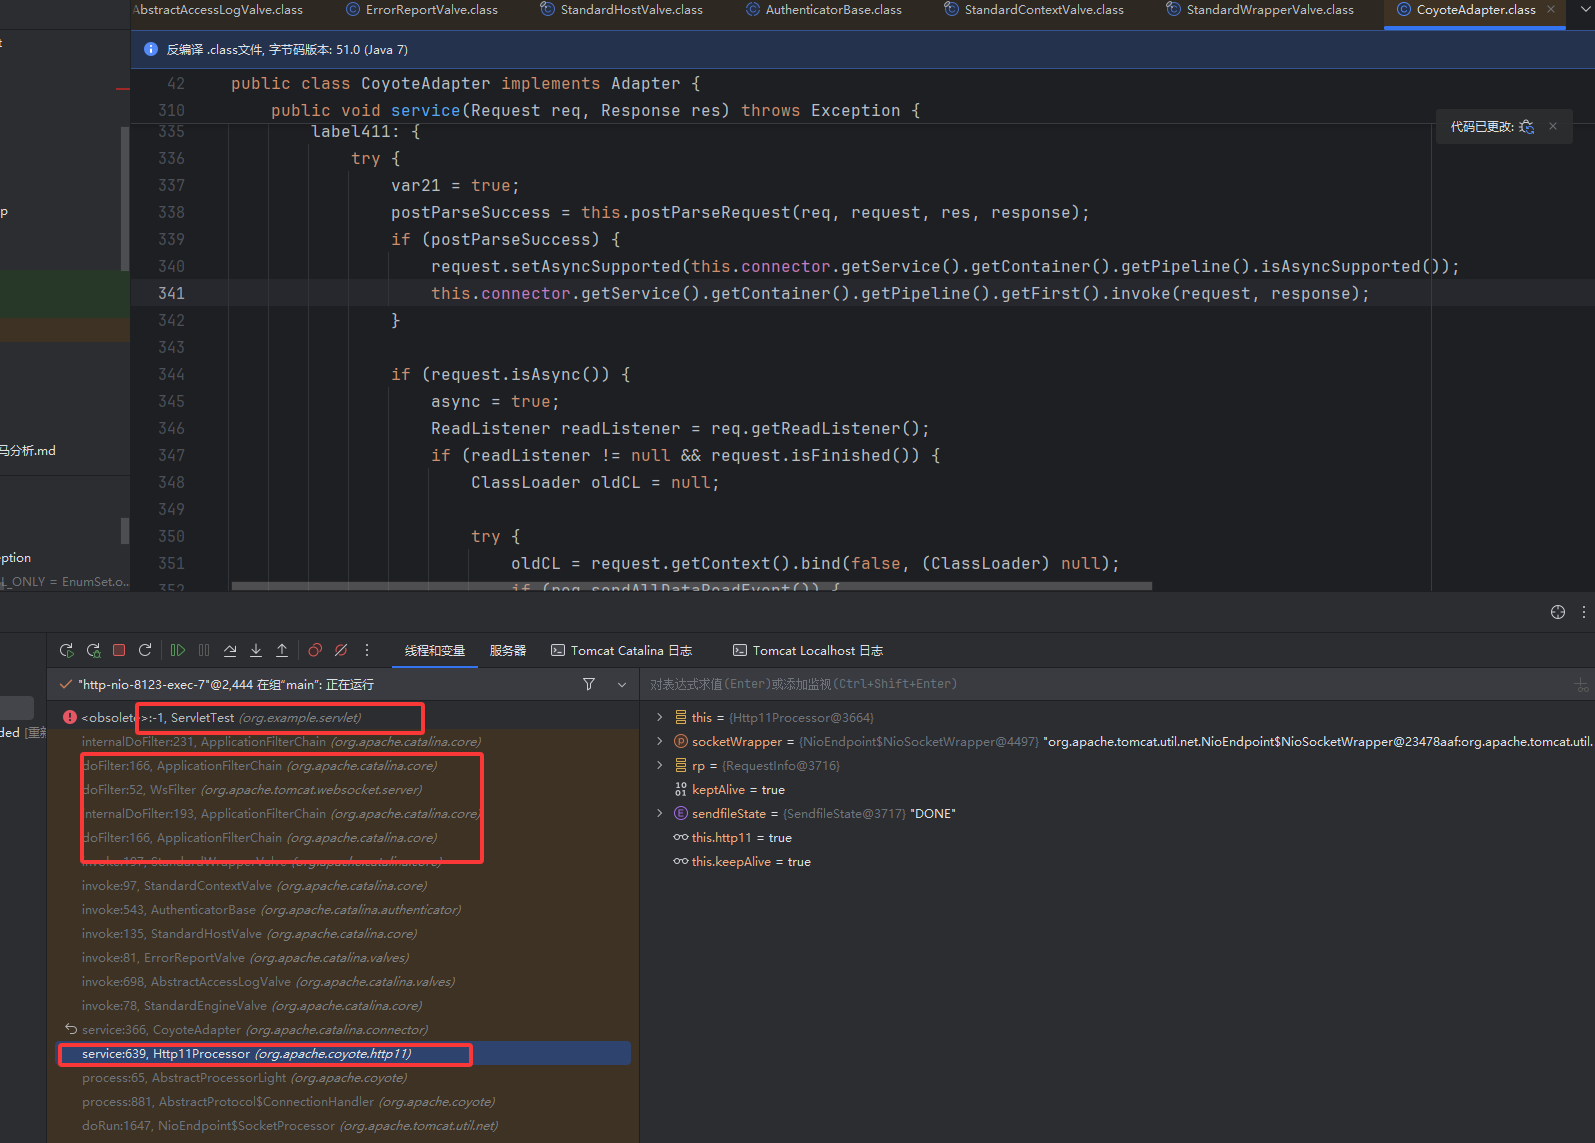Click the Step Out icon
The height and width of the screenshot is (1143, 1595).
(x=282, y=650)
